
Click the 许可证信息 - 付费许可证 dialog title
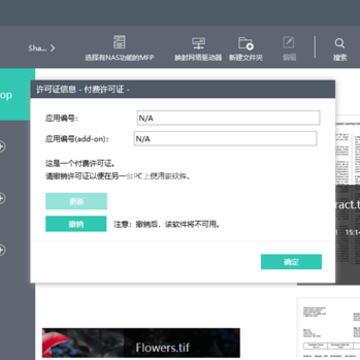(x=83, y=89)
